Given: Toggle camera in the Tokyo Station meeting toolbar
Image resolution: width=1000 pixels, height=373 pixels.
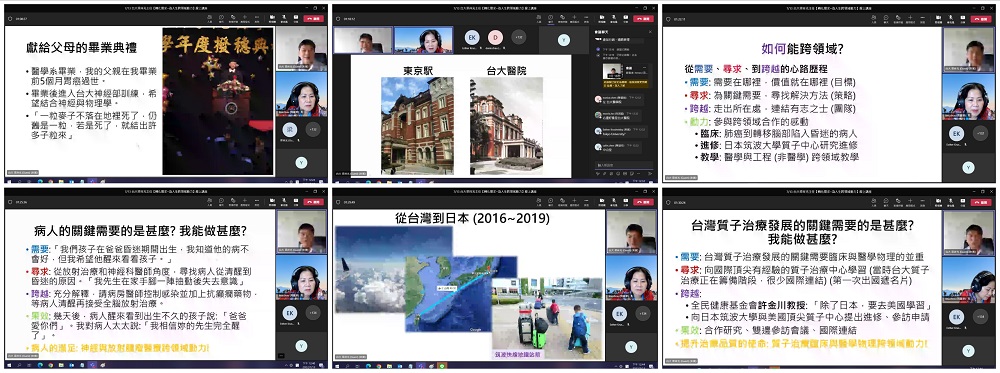Looking at the screenshot, I should point(602,17).
